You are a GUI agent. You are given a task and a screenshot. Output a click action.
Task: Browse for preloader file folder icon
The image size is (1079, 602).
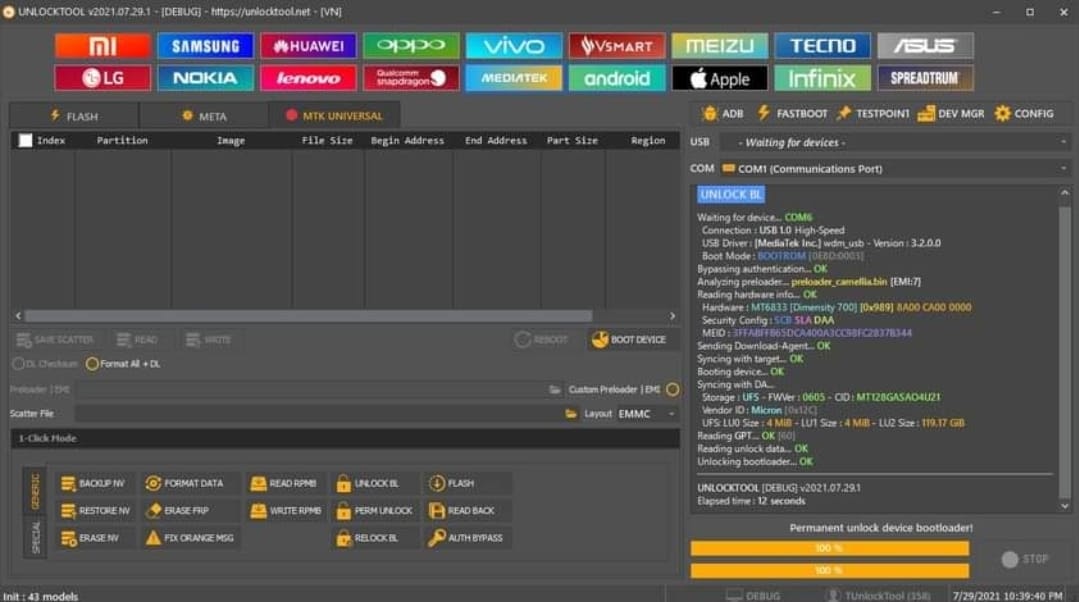click(555, 389)
